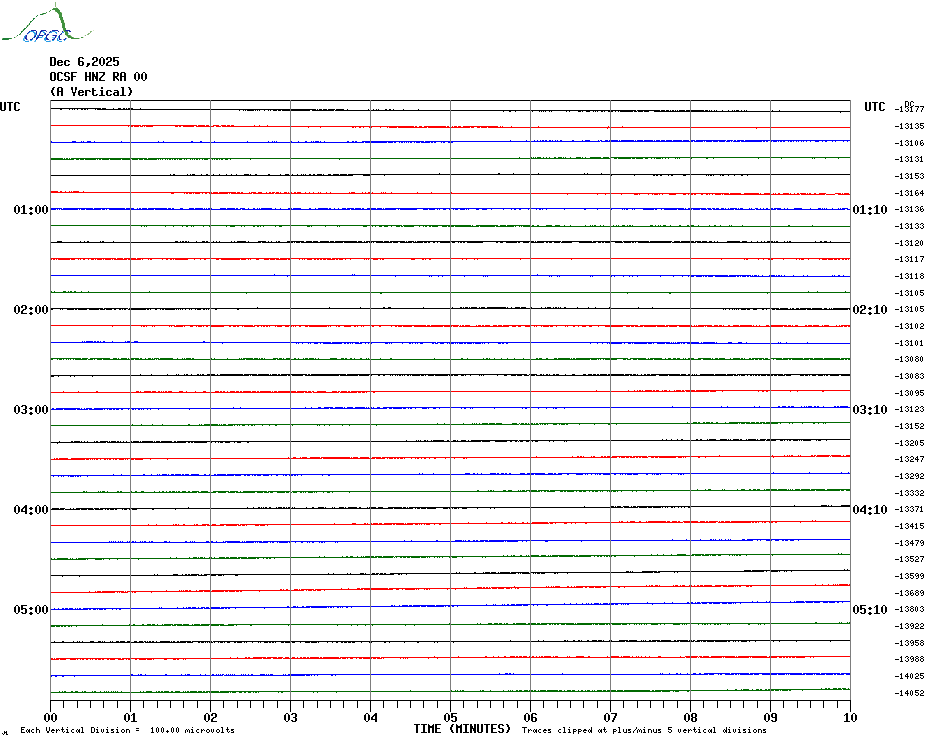
Task: Click minute label '07' on time axis
Action: click(611, 717)
